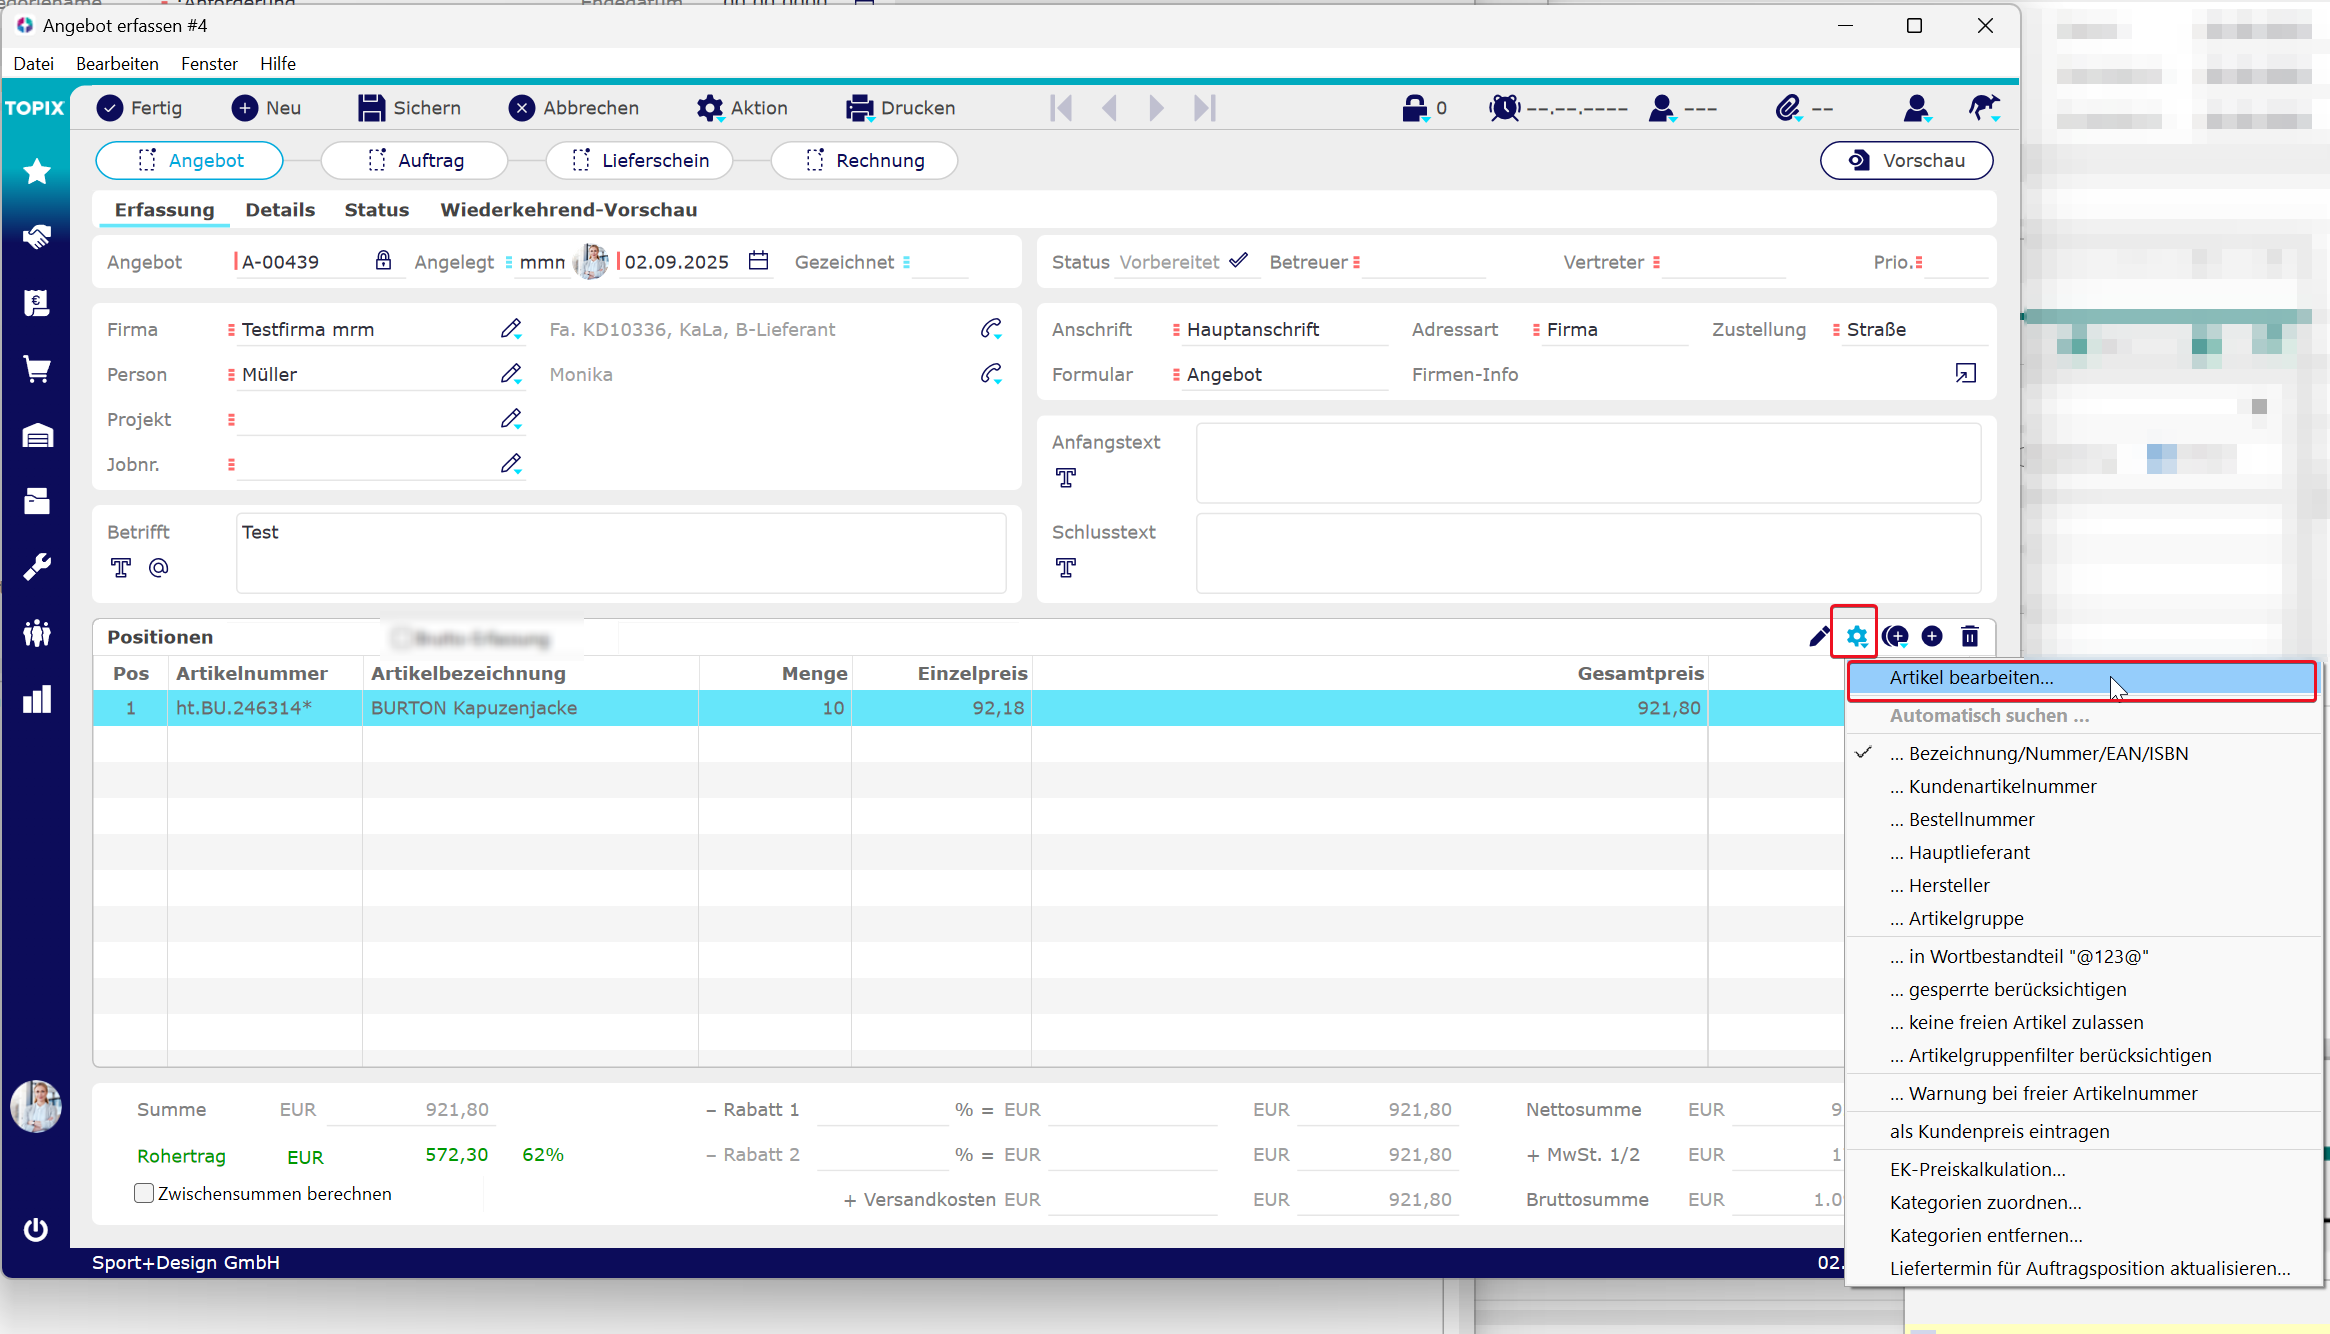Open the folder archive sidebar icon
The image size is (2330, 1334).
point(37,501)
